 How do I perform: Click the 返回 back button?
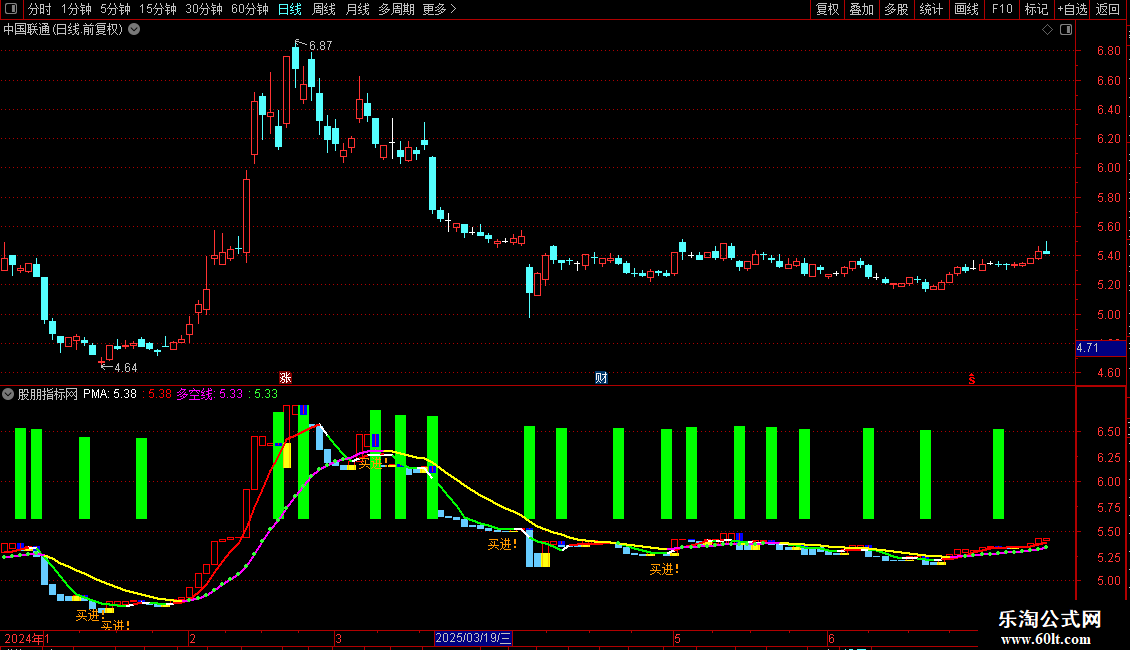tap(1108, 9)
